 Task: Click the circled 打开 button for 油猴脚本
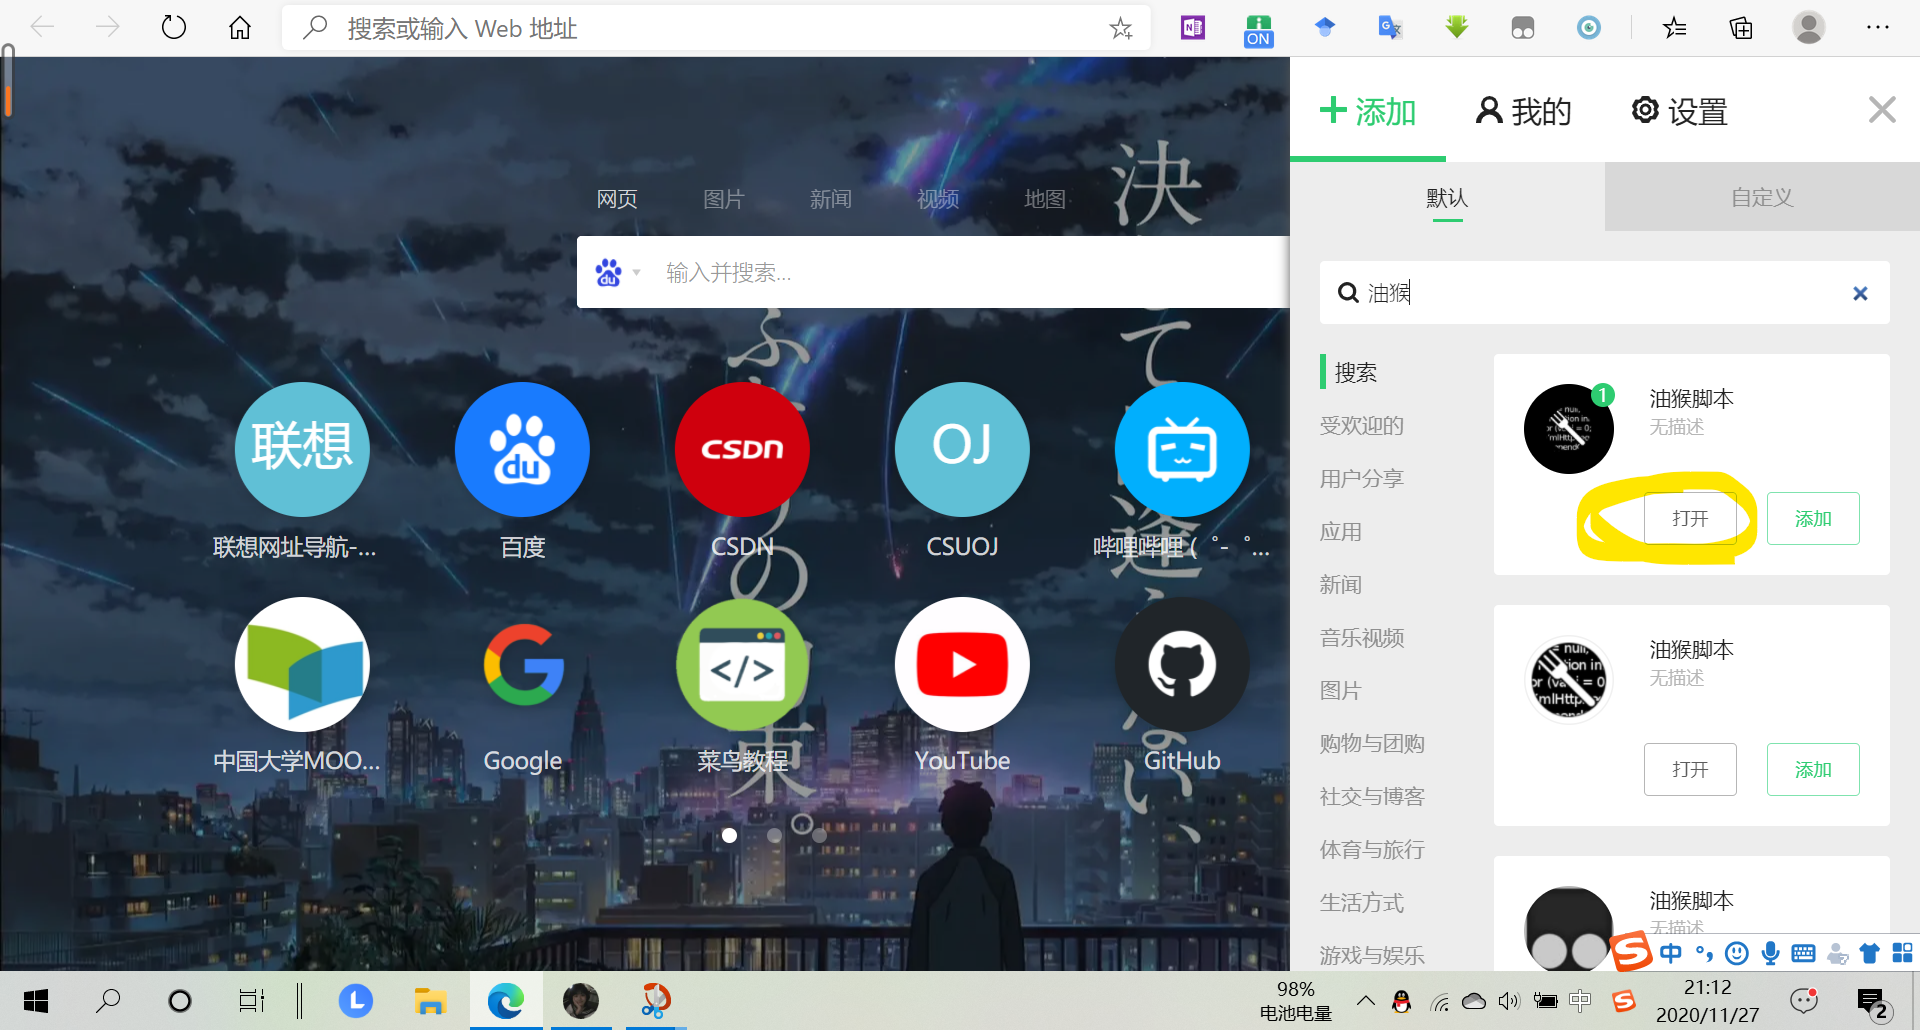pos(1690,518)
